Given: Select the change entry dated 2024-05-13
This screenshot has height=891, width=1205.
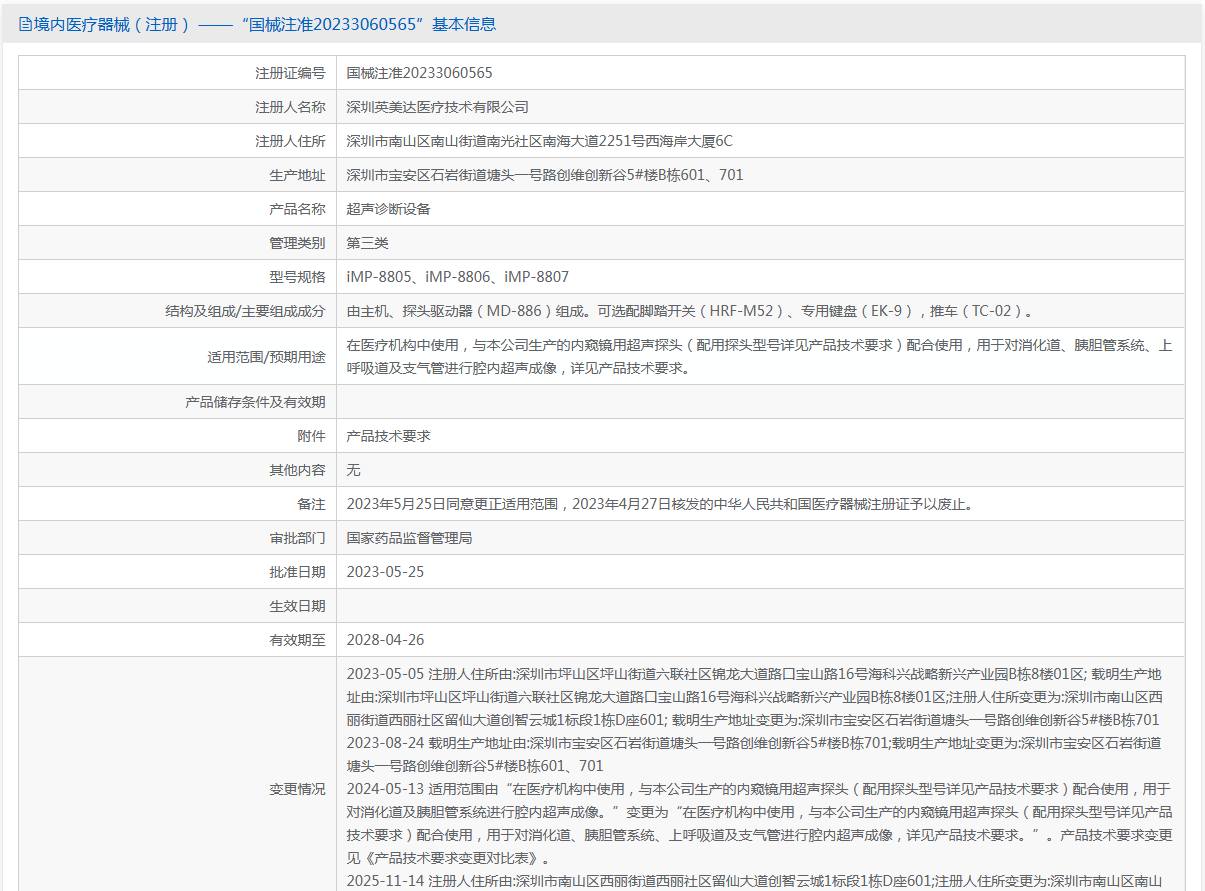Looking at the screenshot, I should (x=759, y=823).
